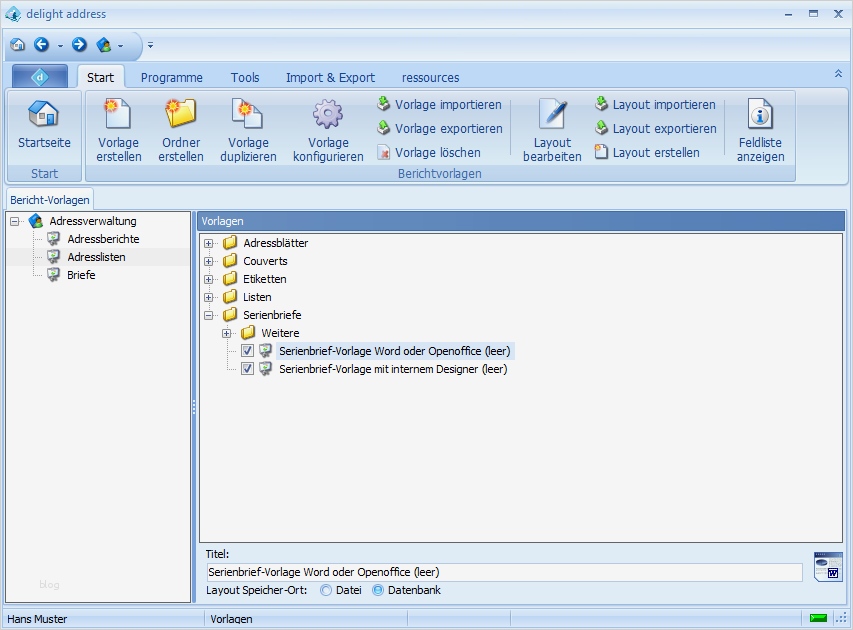The height and width of the screenshot is (630, 853).
Task: Select the Datei radio button
Action: point(326,590)
